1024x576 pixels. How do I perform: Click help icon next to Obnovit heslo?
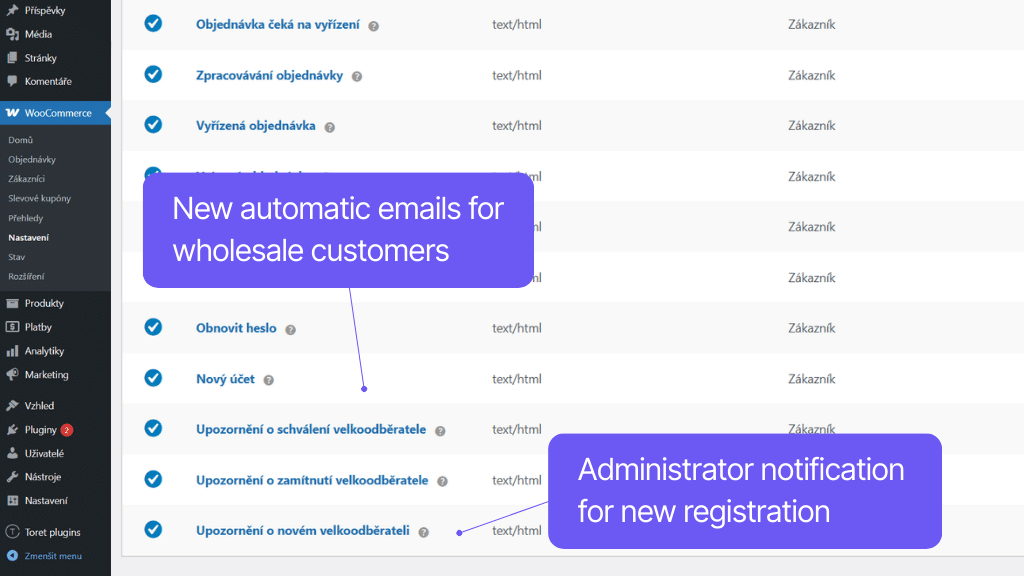click(291, 330)
